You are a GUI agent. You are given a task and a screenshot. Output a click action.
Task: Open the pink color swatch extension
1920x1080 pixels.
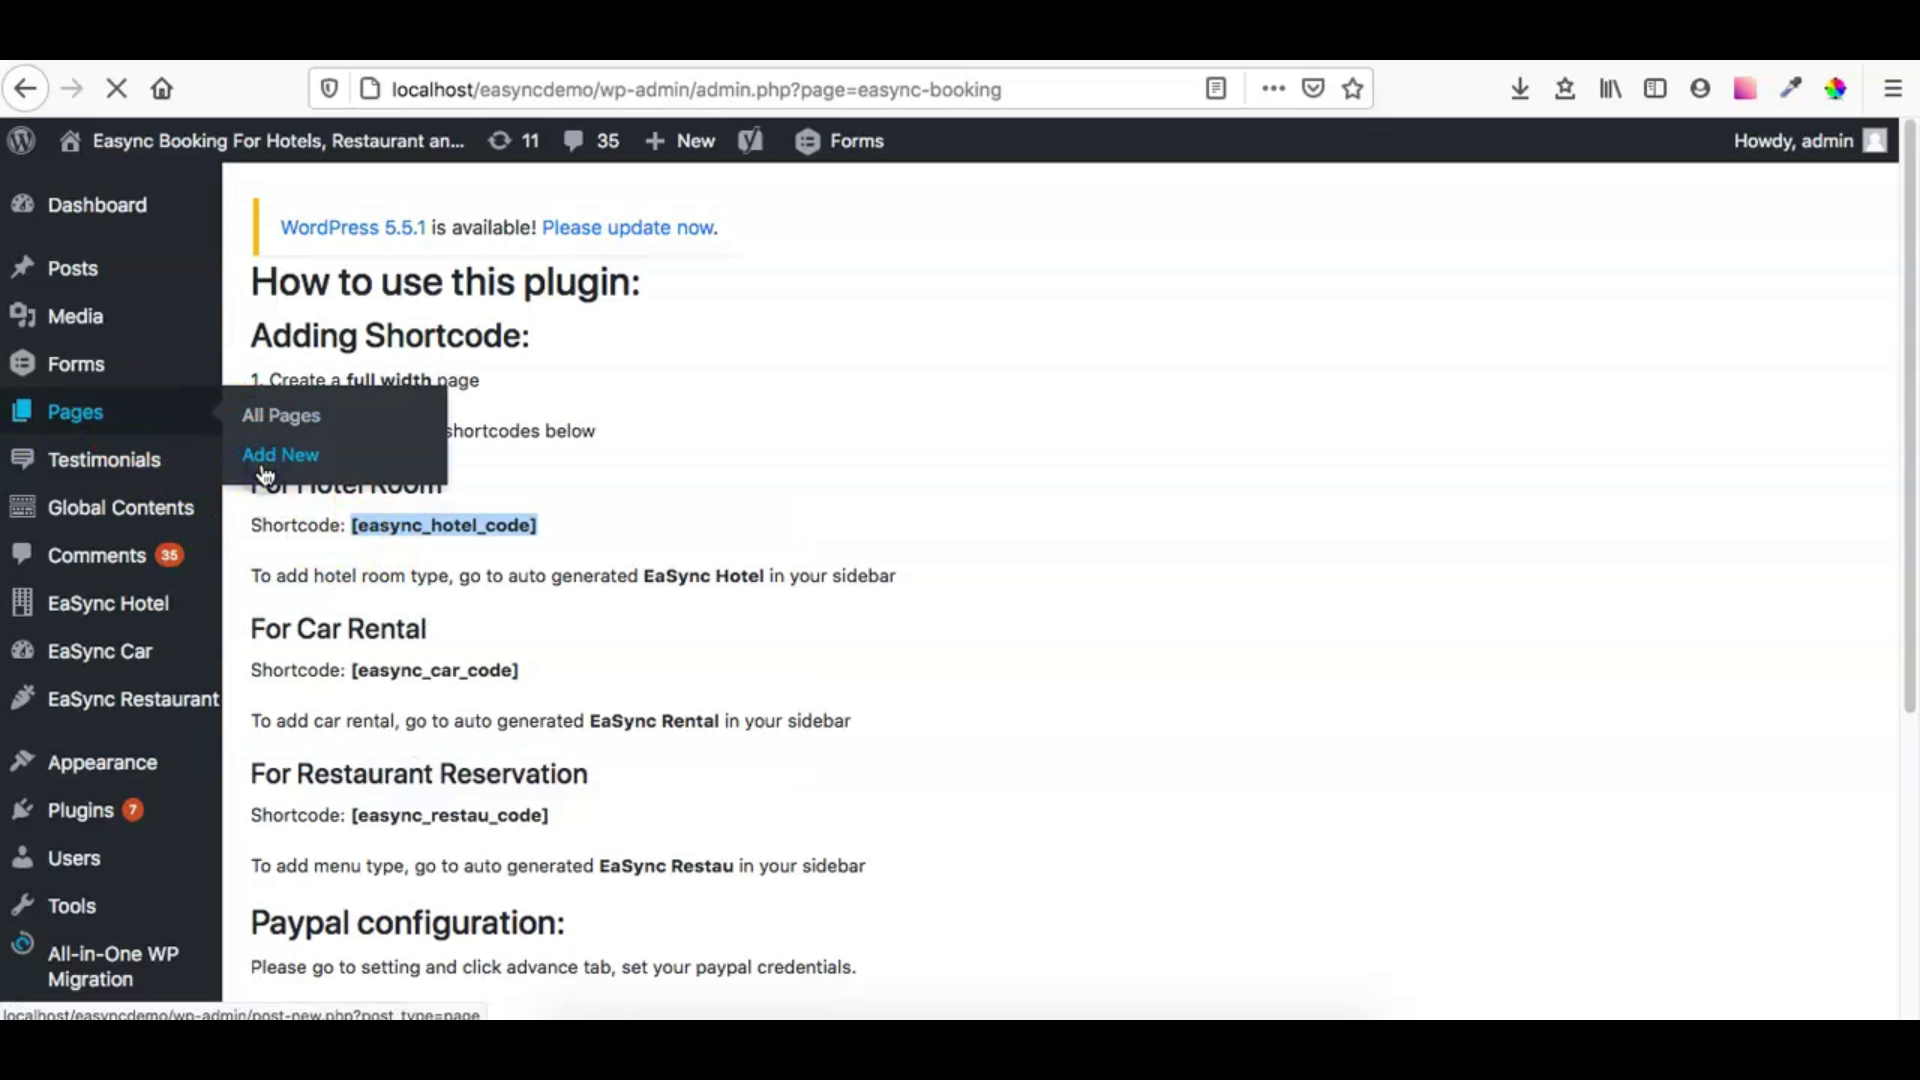1744,88
